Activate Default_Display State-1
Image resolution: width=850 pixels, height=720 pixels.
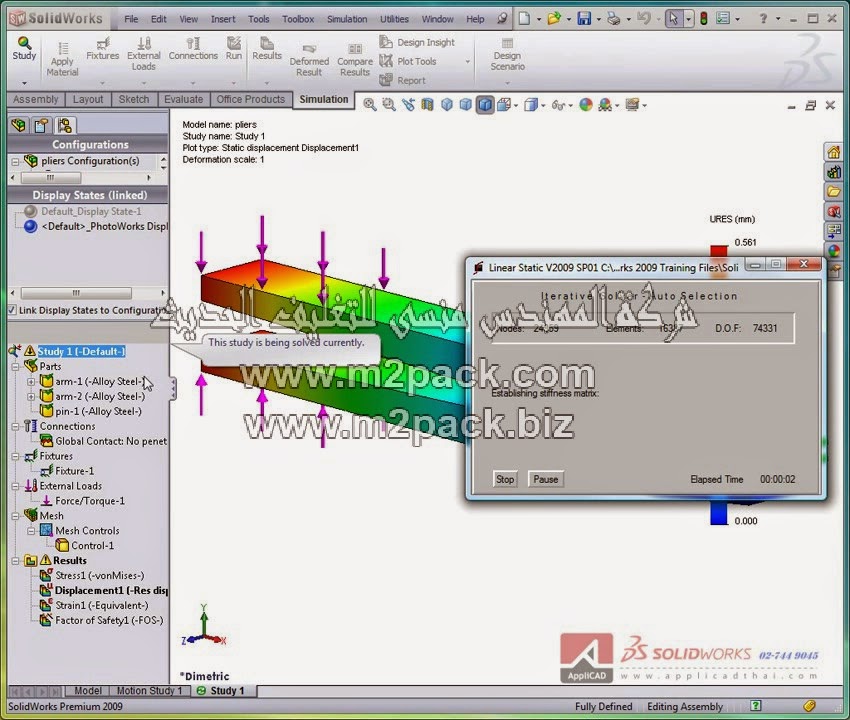(x=91, y=211)
